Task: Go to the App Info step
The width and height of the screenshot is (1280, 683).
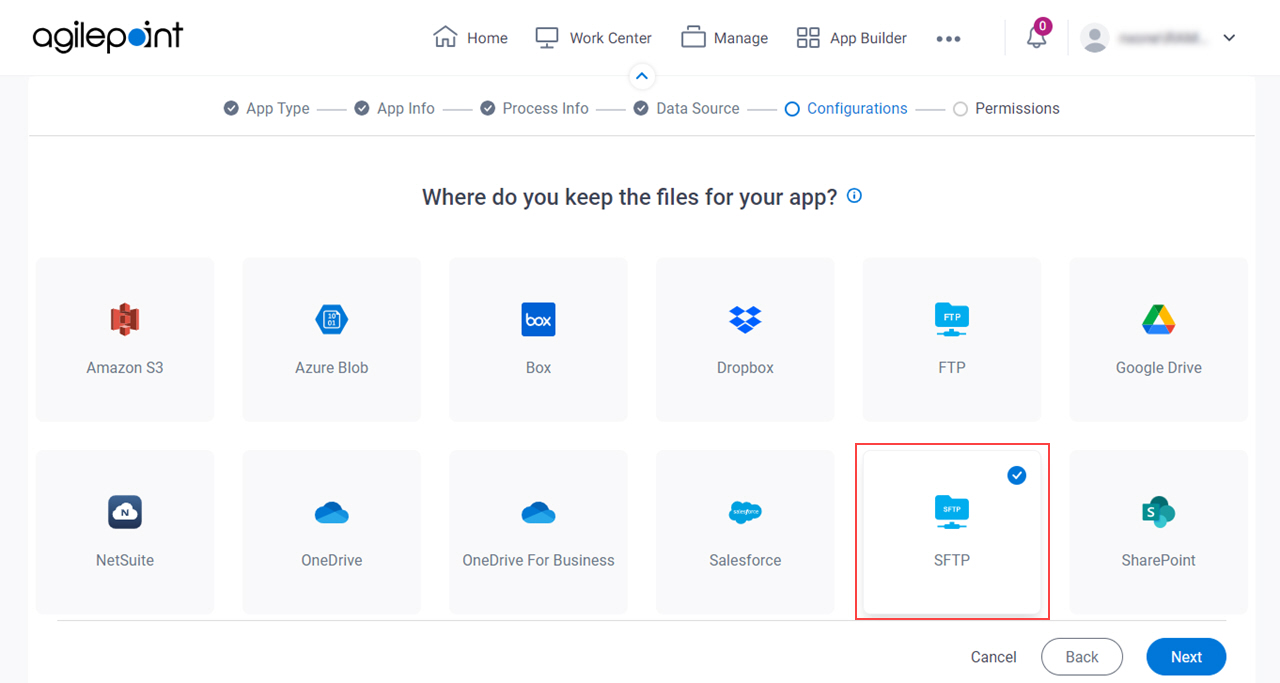Action: (394, 108)
